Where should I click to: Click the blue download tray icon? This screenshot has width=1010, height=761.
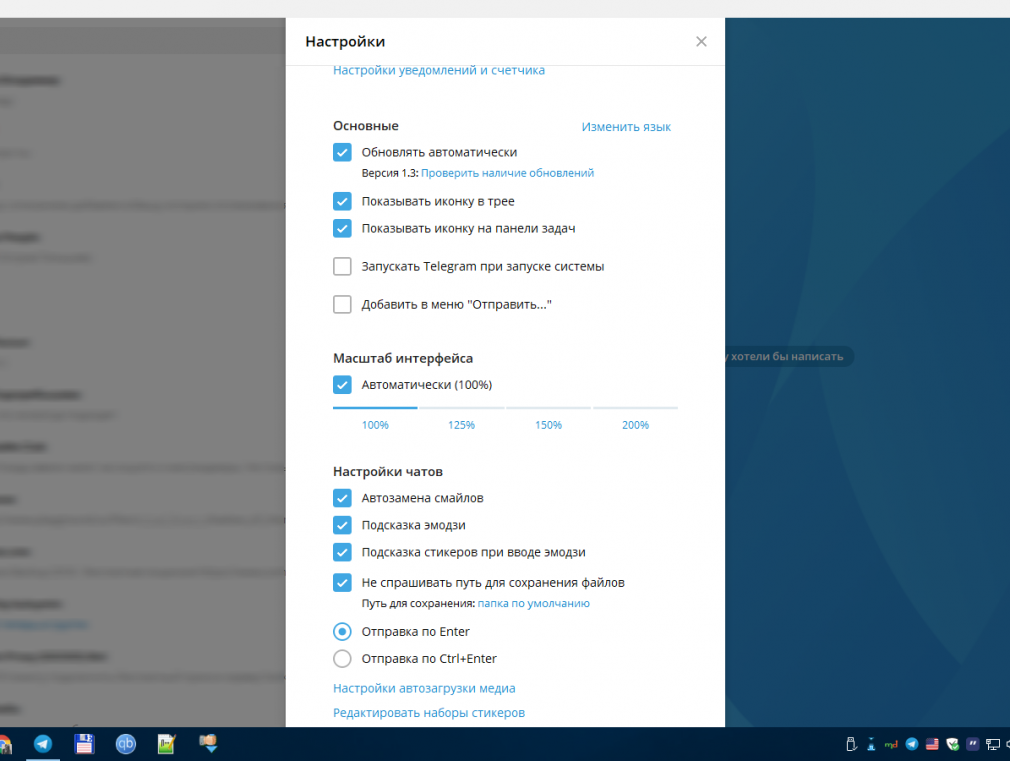(871, 744)
